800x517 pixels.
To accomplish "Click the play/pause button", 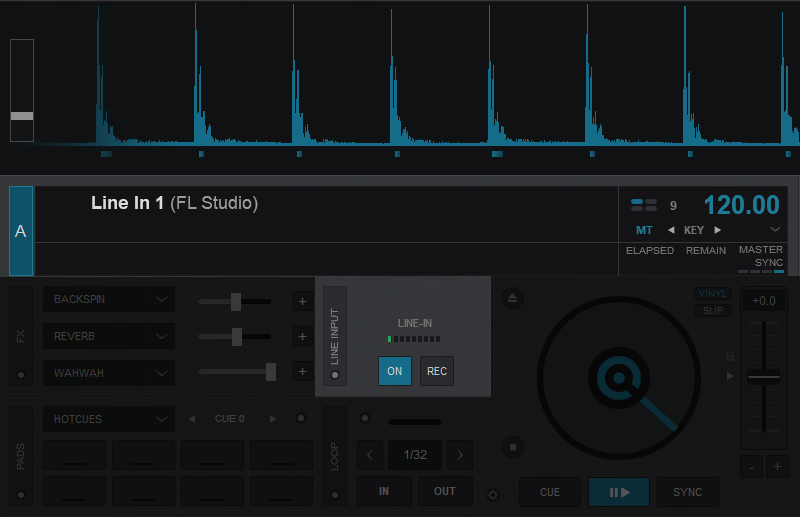I will coord(619,492).
